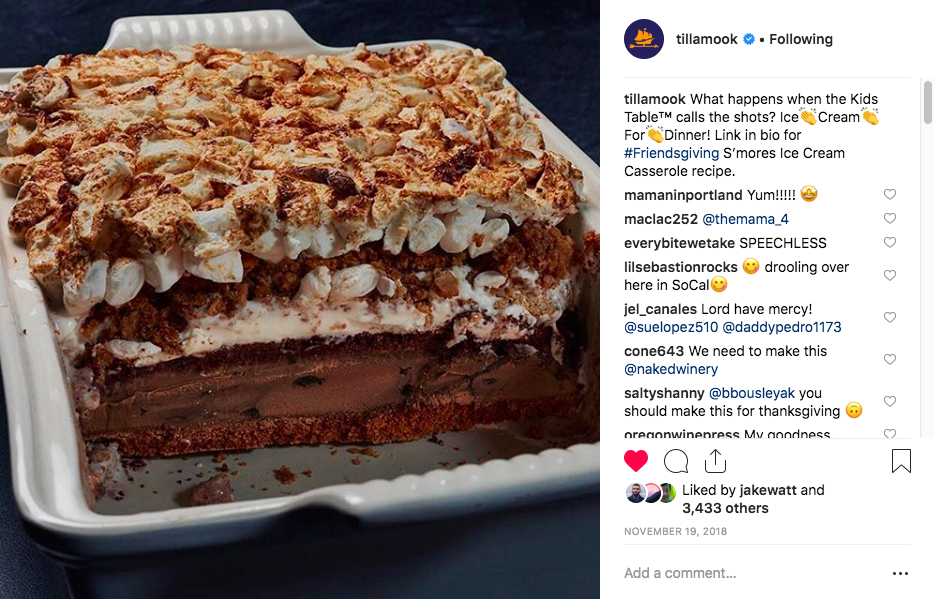This screenshot has width=934, height=599.
Task: Toggle the Following status button
Action: [x=801, y=39]
